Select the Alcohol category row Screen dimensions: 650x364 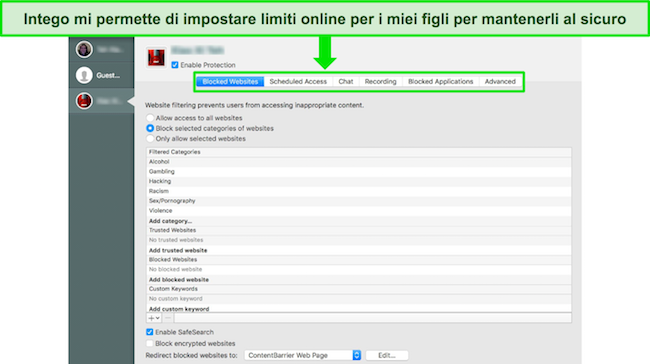[359, 162]
